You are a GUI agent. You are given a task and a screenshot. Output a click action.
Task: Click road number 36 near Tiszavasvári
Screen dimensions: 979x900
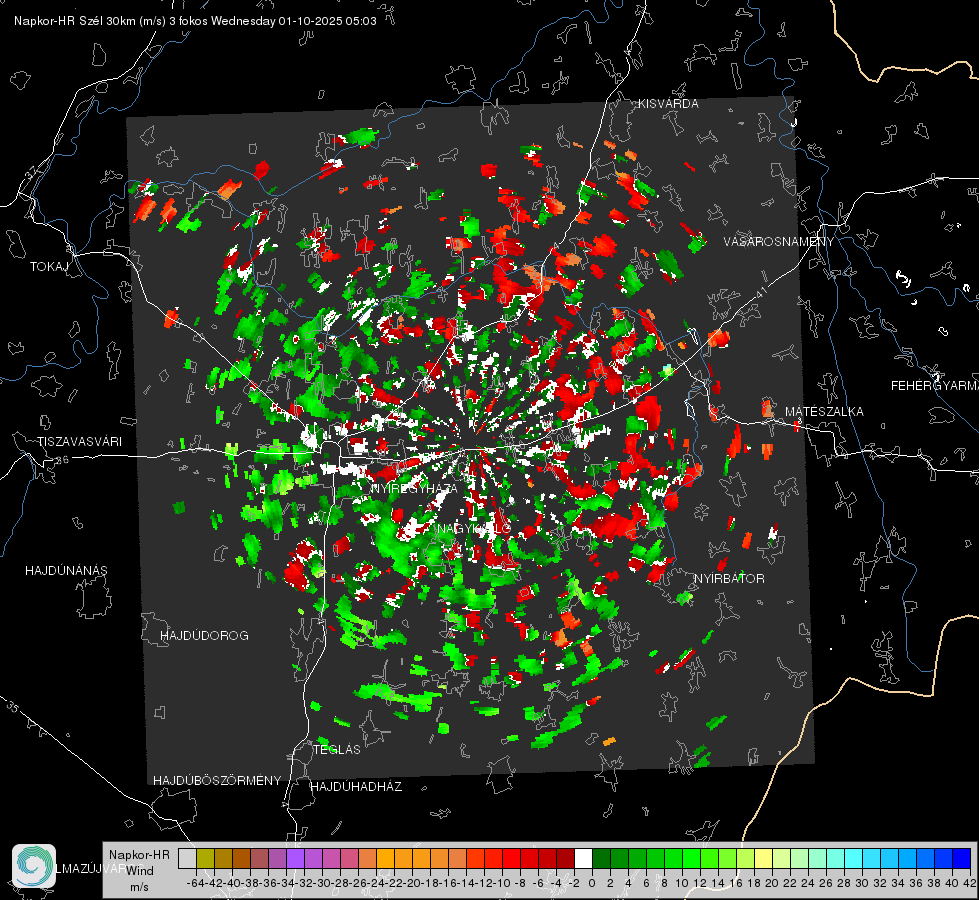pyautogui.click(x=62, y=460)
